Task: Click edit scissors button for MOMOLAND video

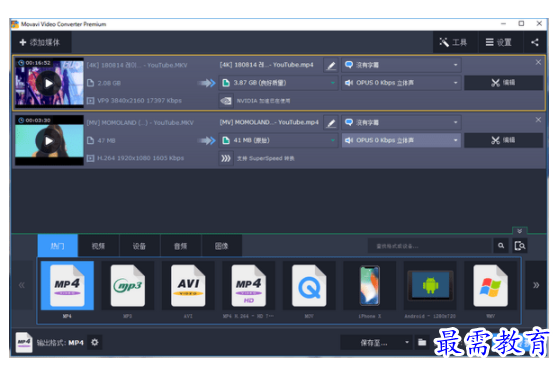Action: 503,140
